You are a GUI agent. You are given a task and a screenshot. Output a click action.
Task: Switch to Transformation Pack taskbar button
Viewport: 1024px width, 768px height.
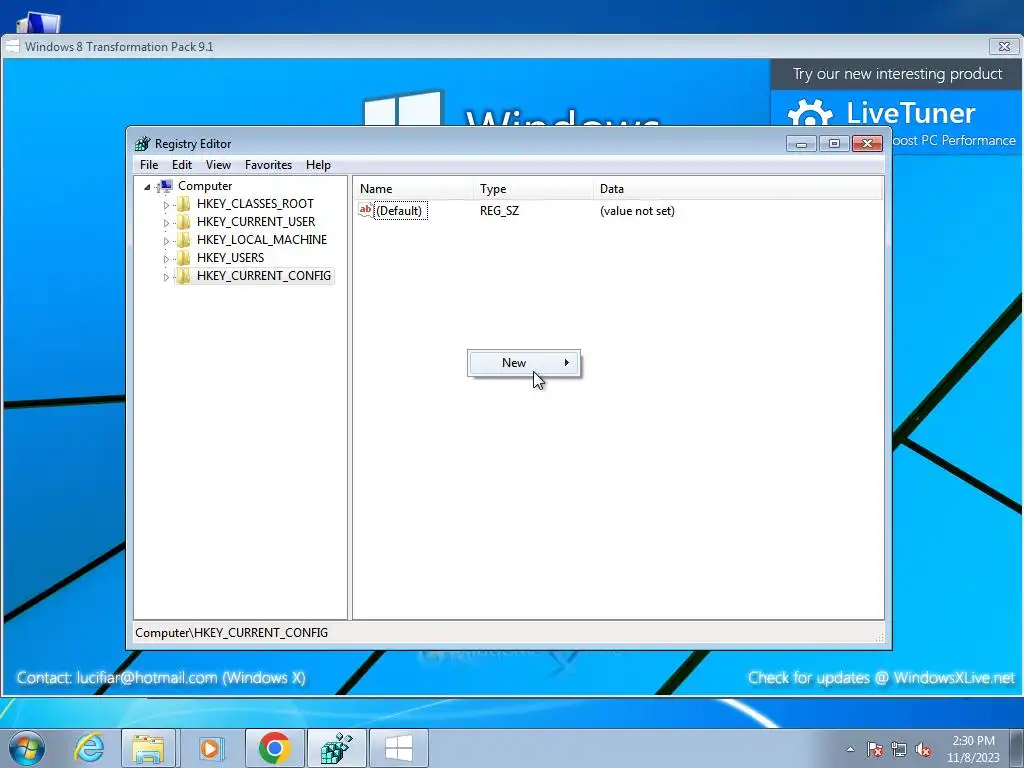(x=398, y=748)
